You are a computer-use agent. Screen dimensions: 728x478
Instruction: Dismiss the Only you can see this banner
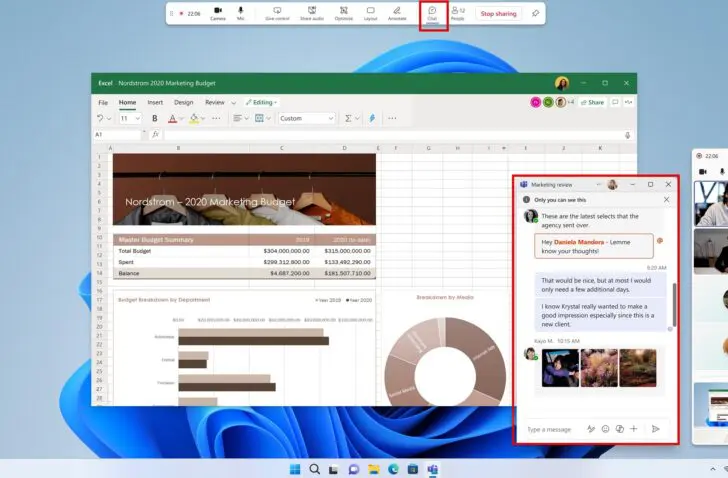pyautogui.click(x=666, y=200)
